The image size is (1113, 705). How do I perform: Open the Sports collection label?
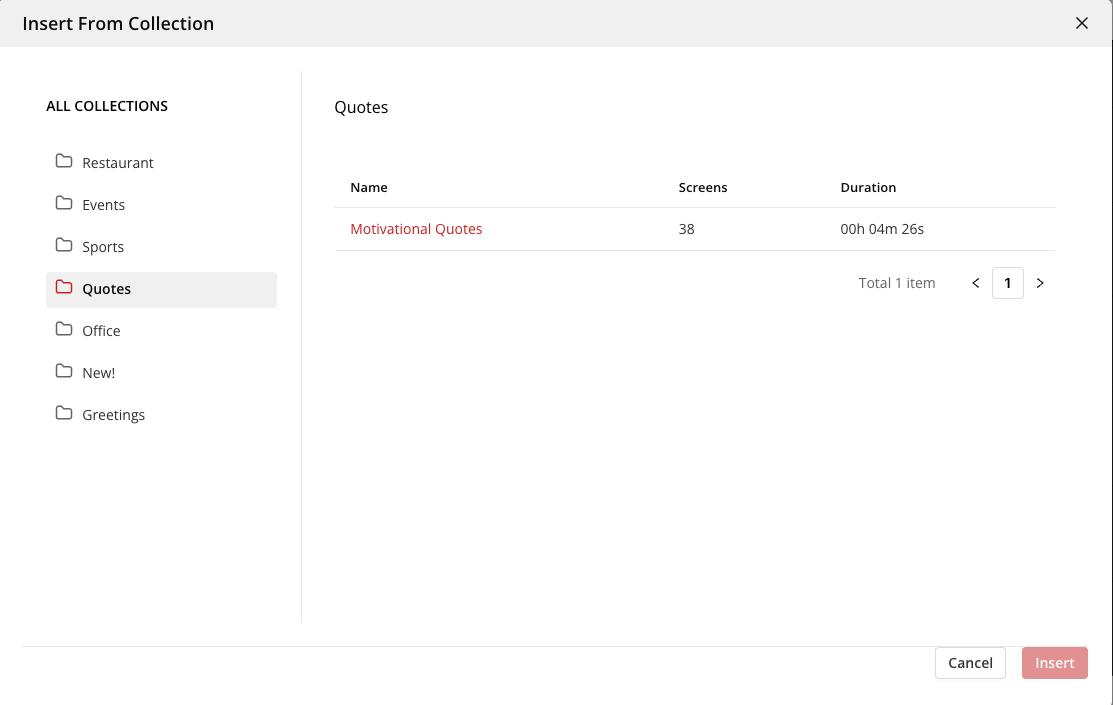point(103,247)
